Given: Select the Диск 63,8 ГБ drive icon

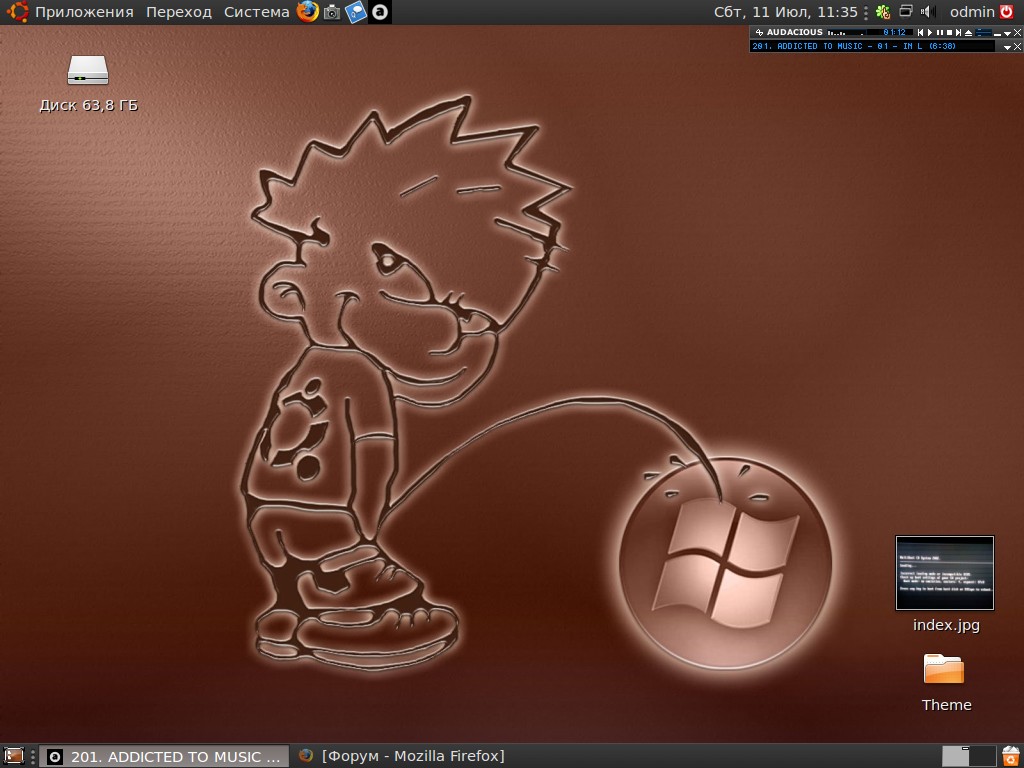Looking at the screenshot, I should click(88, 70).
